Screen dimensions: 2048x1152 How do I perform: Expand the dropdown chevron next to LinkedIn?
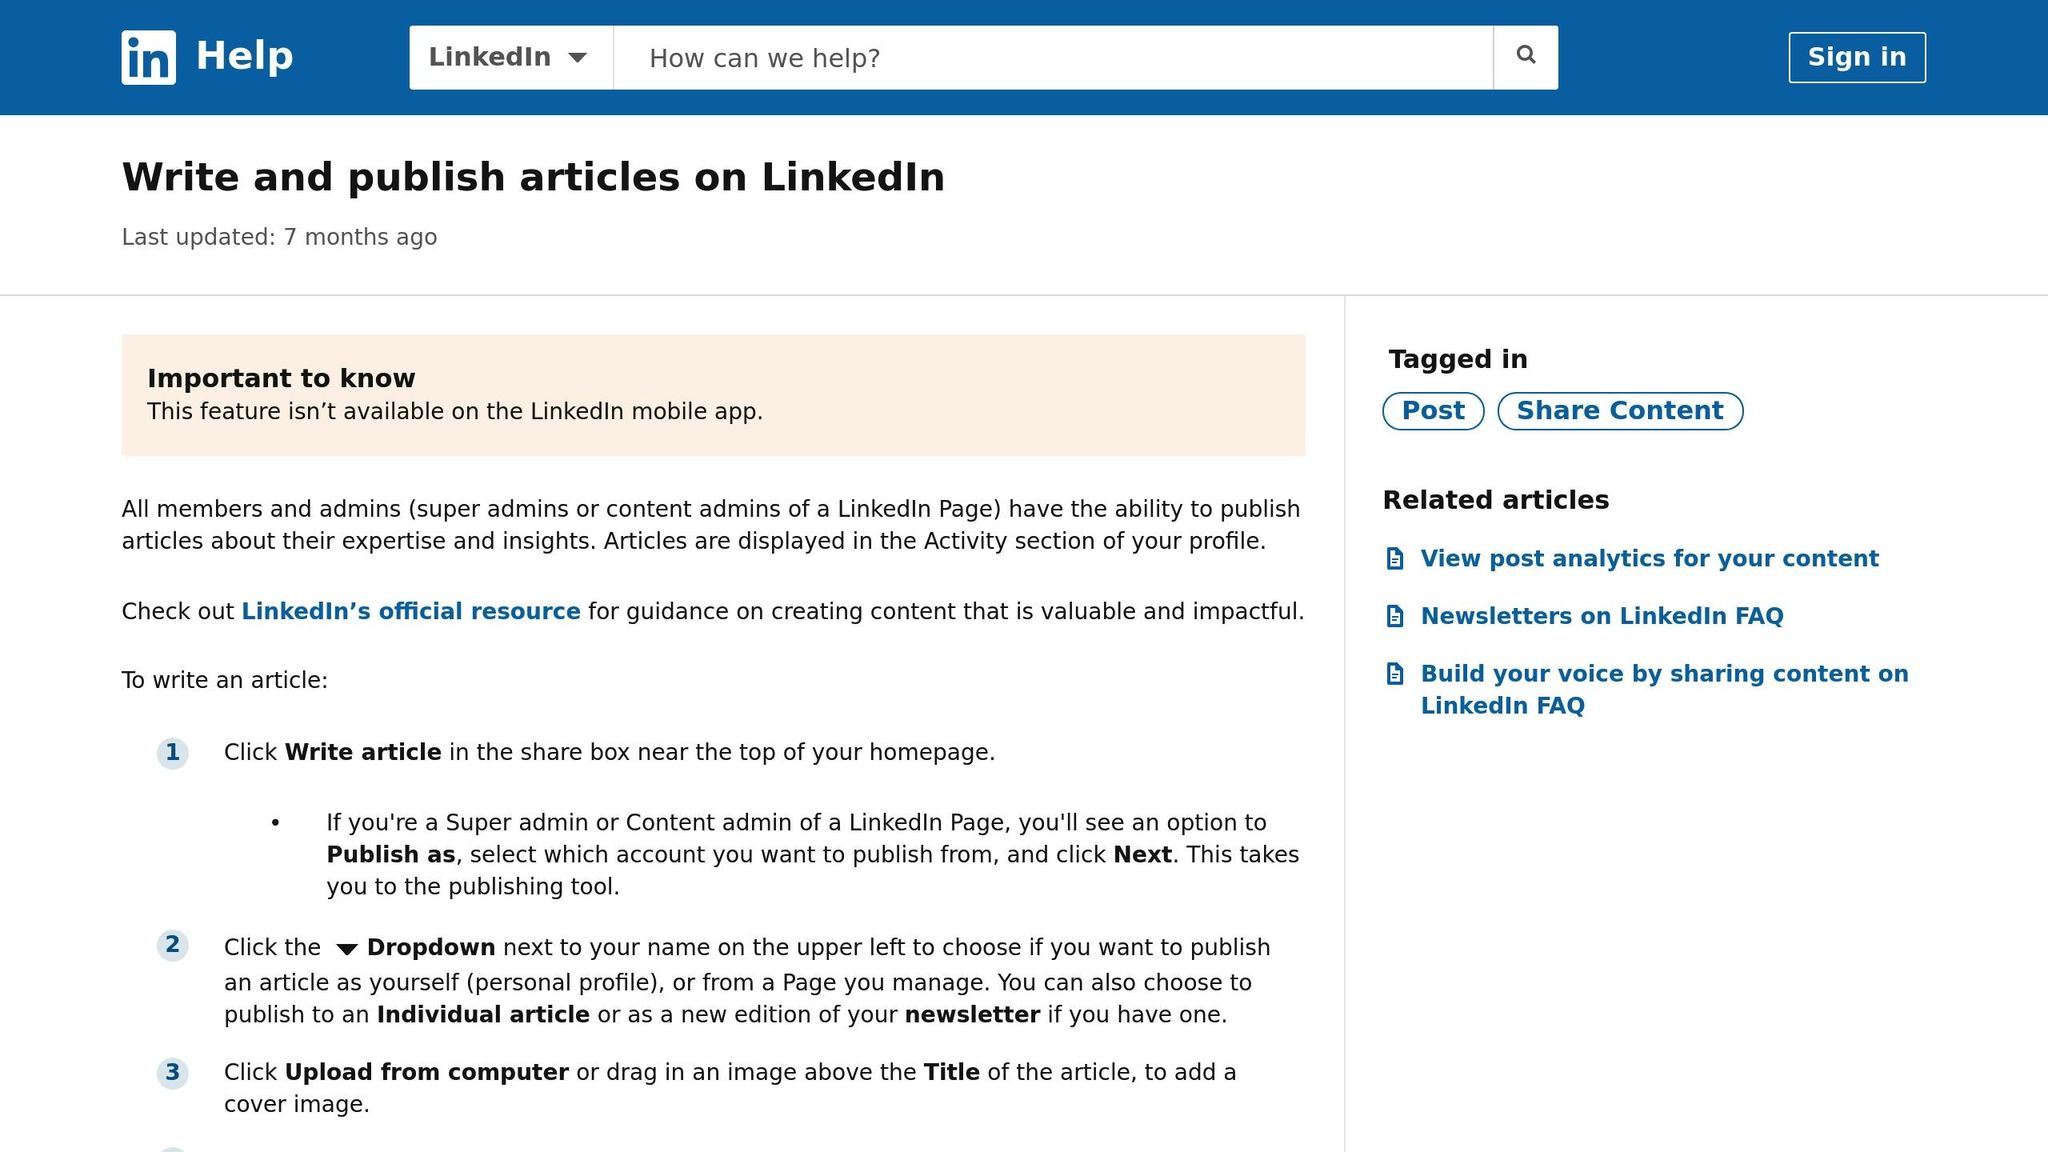(580, 58)
